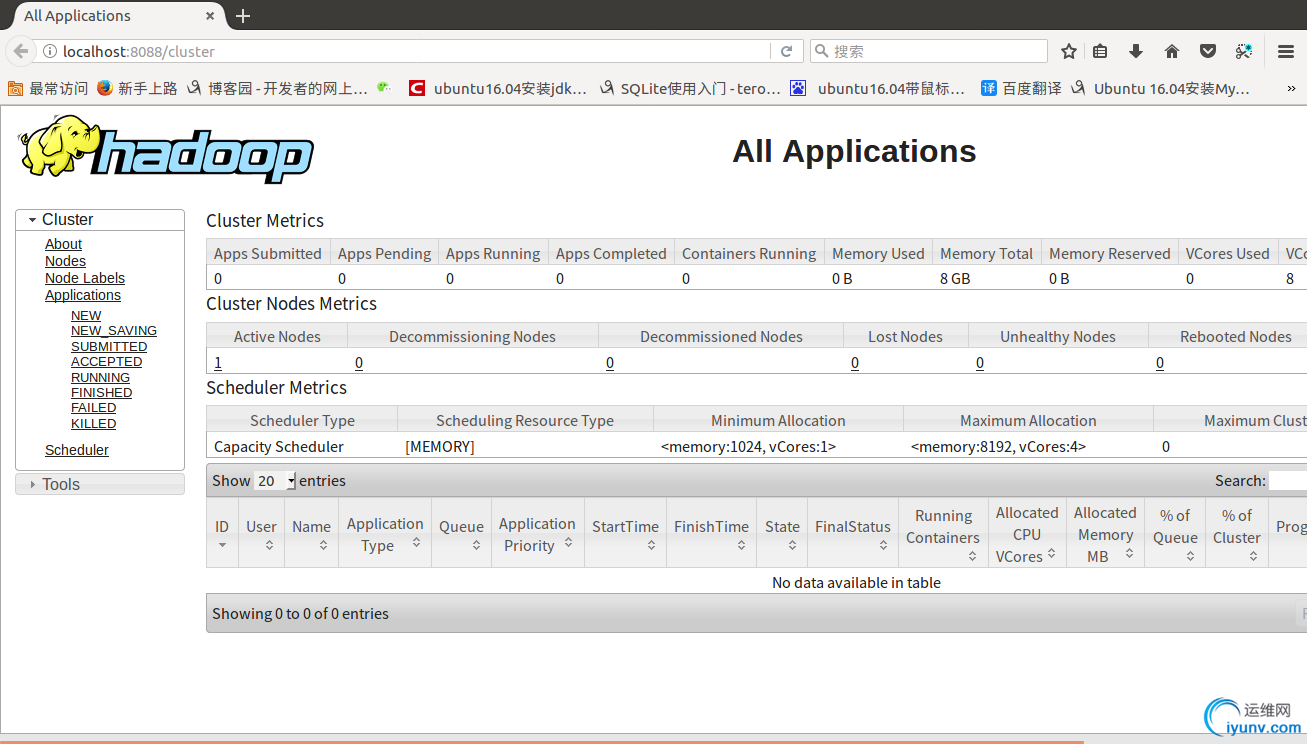Sort table by FinalStatus column

[853, 534]
